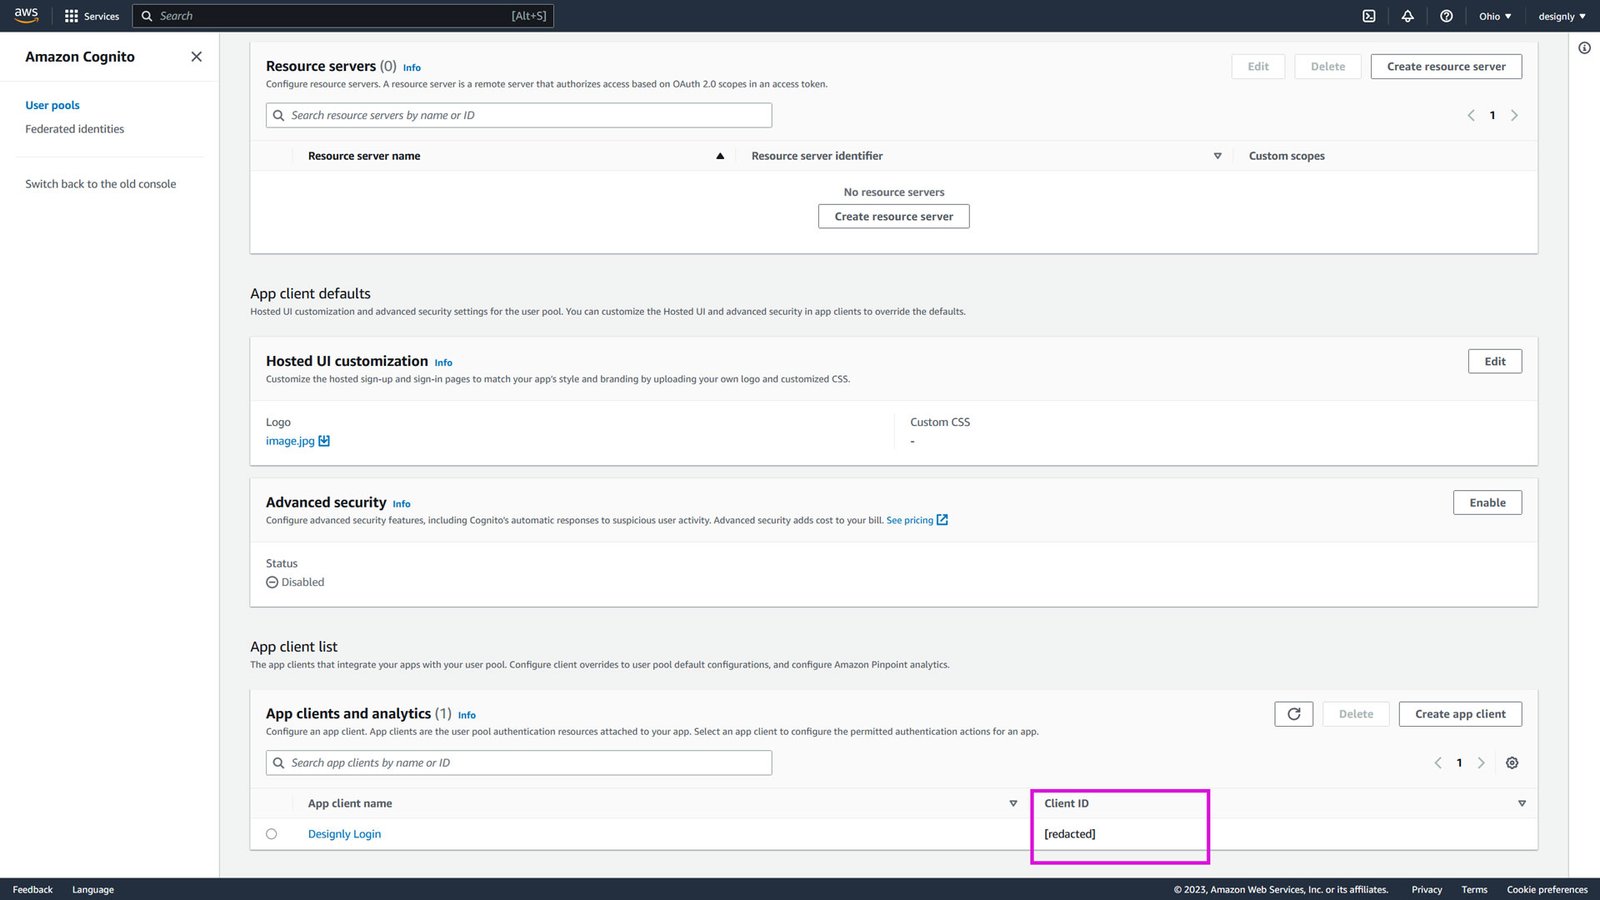Refresh the app clients list
This screenshot has height=900, width=1600.
[x=1293, y=714]
